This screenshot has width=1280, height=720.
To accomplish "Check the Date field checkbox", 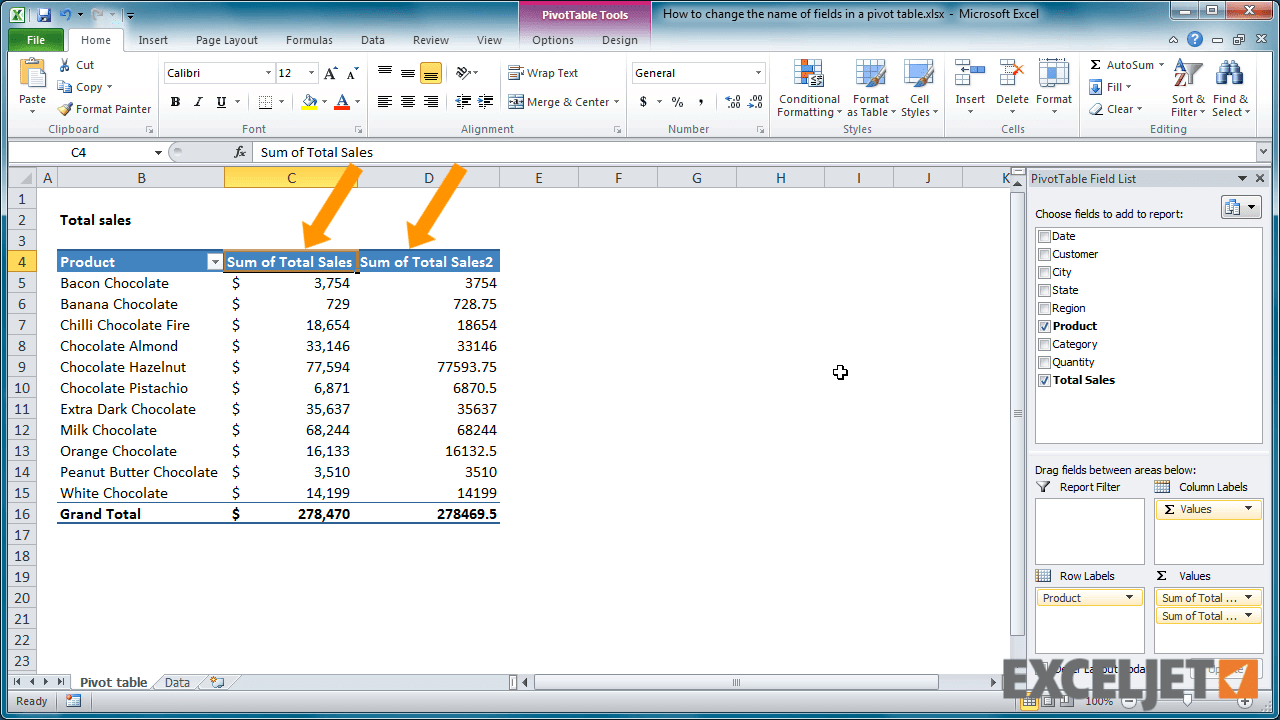I will coord(1044,236).
